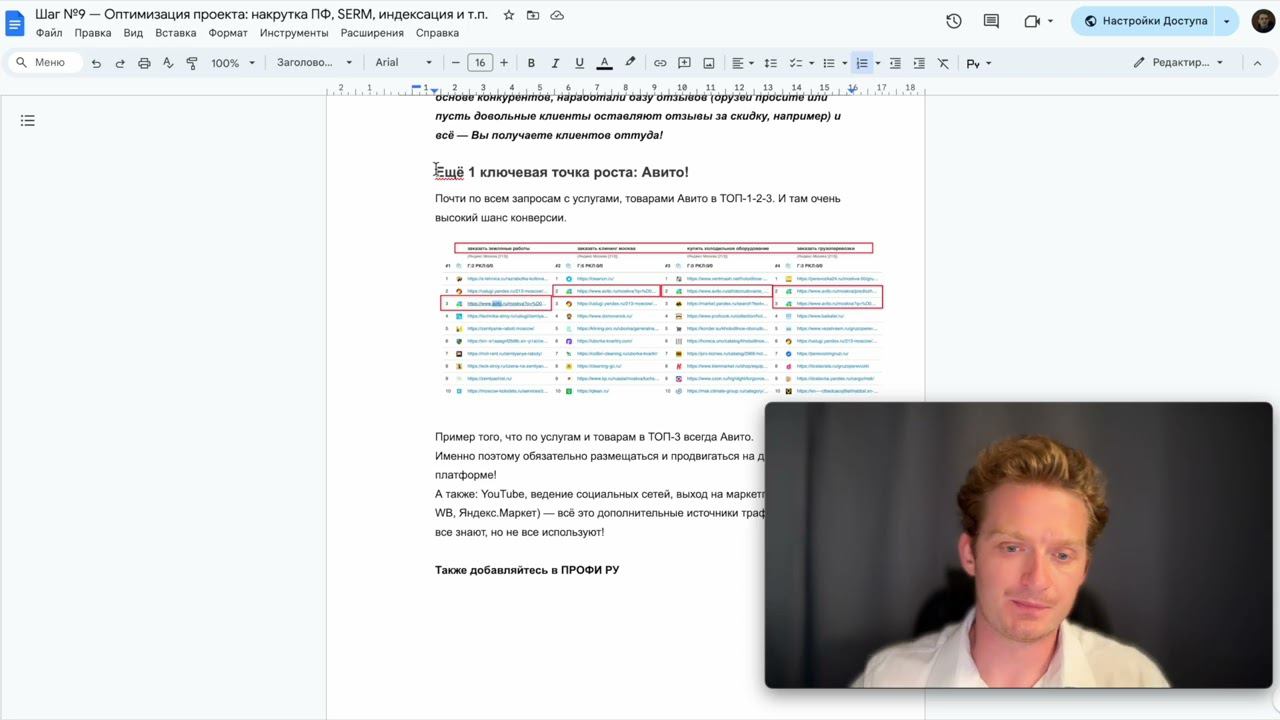Click the Insert image icon
This screenshot has width=1280, height=720.
(x=708, y=63)
